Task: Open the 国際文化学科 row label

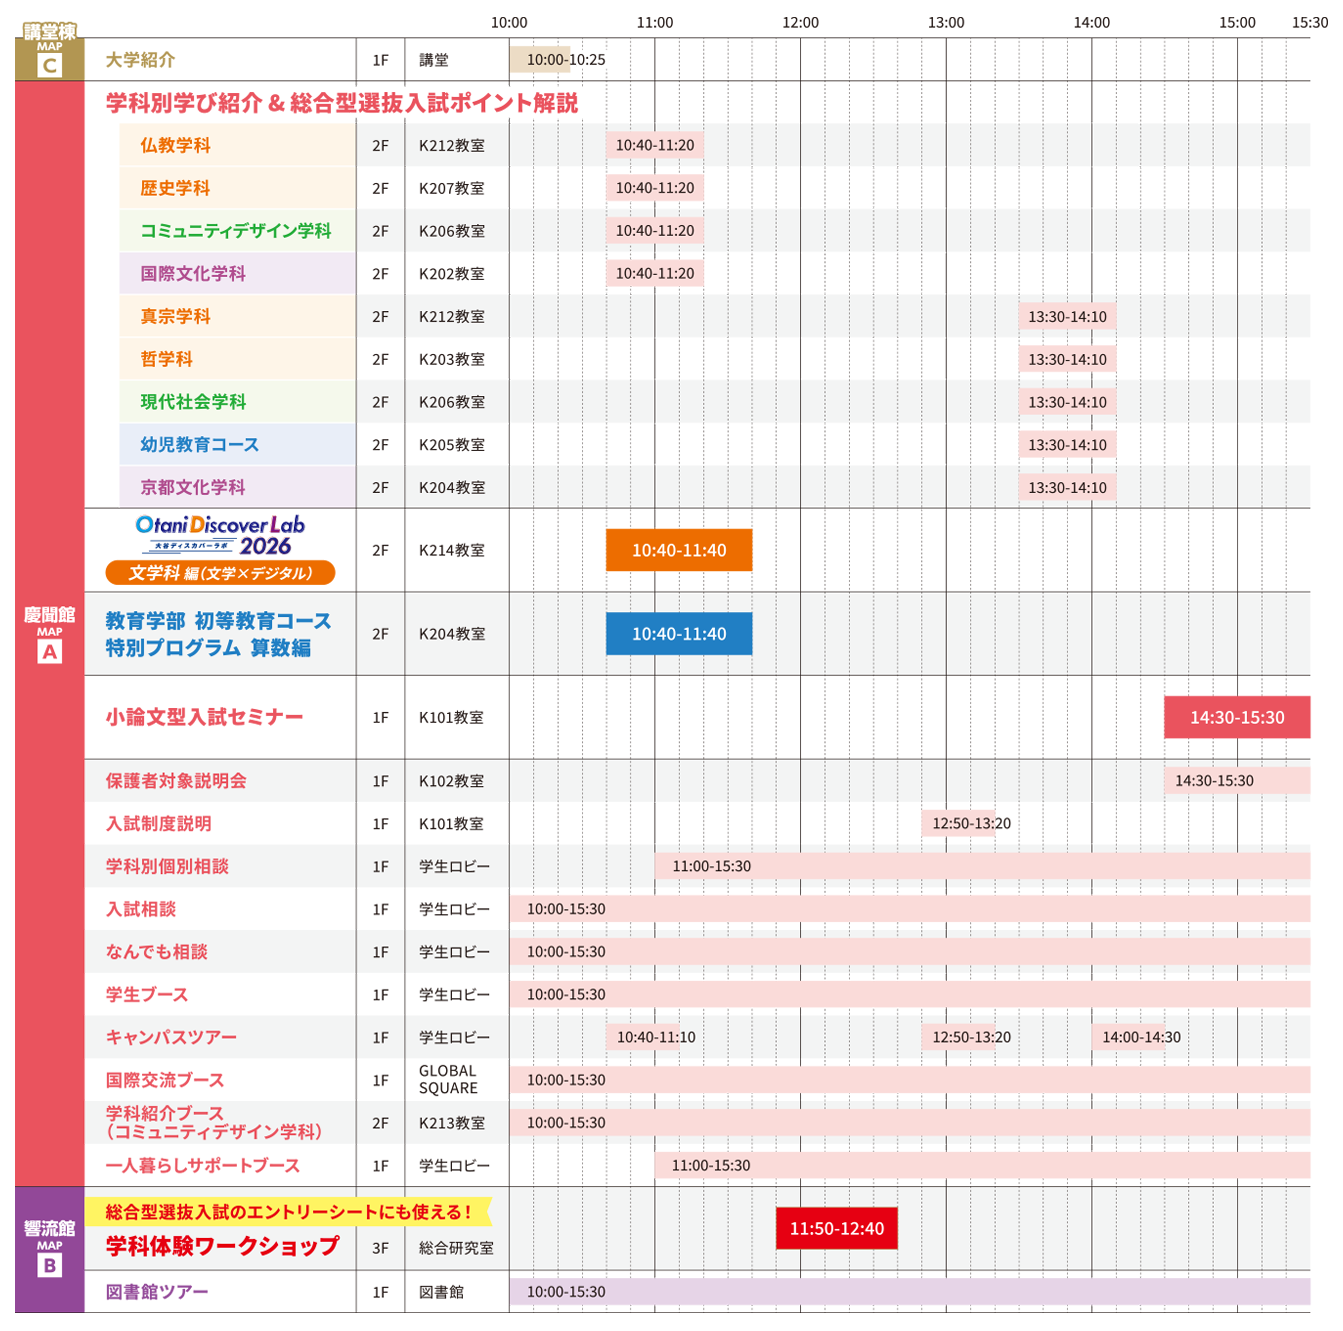Action: pyautogui.click(x=193, y=273)
